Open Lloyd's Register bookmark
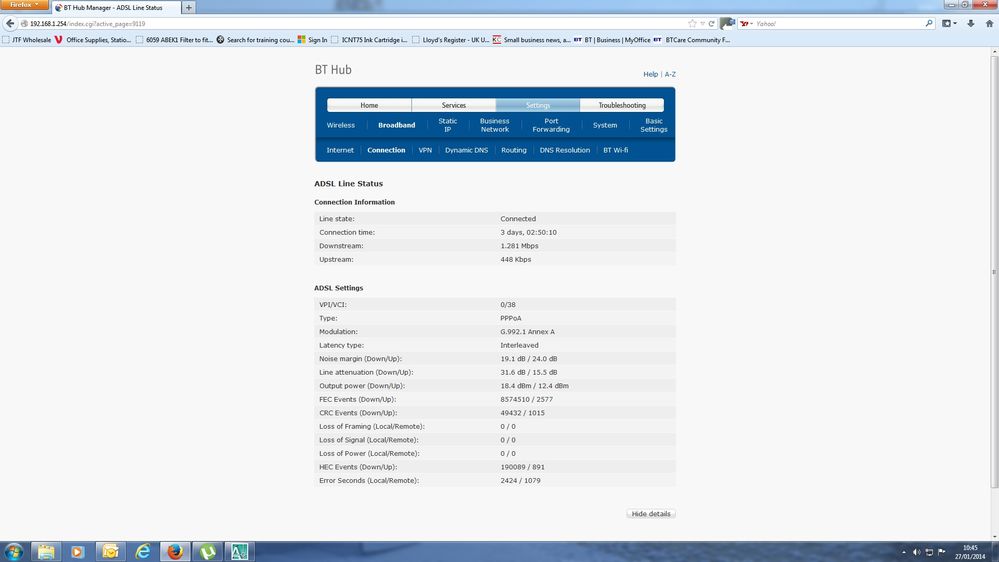The image size is (999, 562). tap(450, 40)
